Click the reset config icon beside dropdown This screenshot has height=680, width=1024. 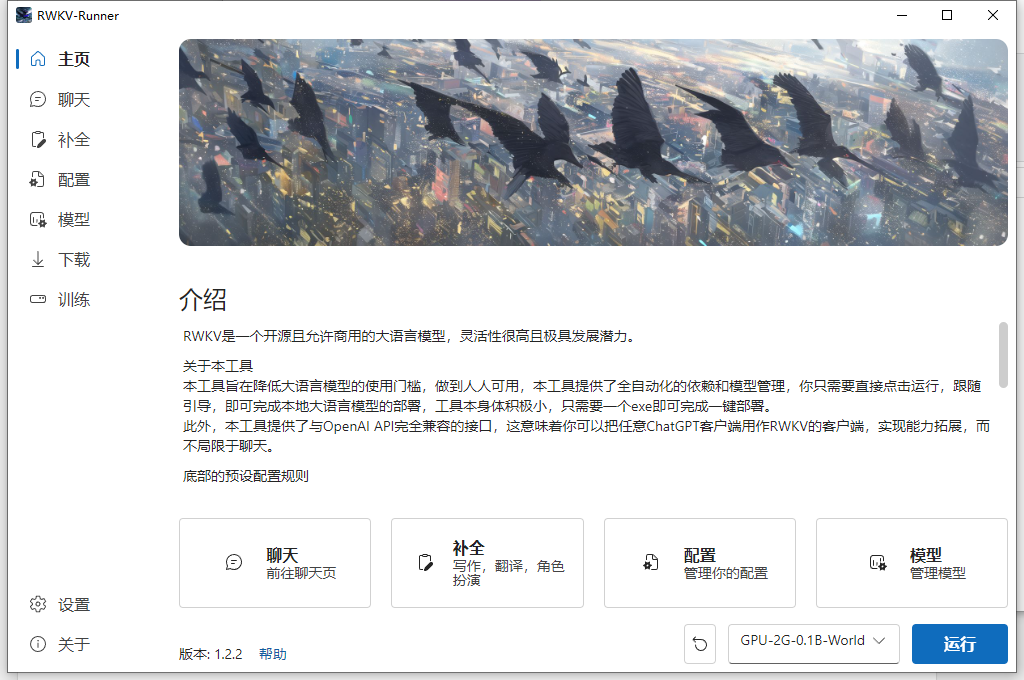point(699,644)
